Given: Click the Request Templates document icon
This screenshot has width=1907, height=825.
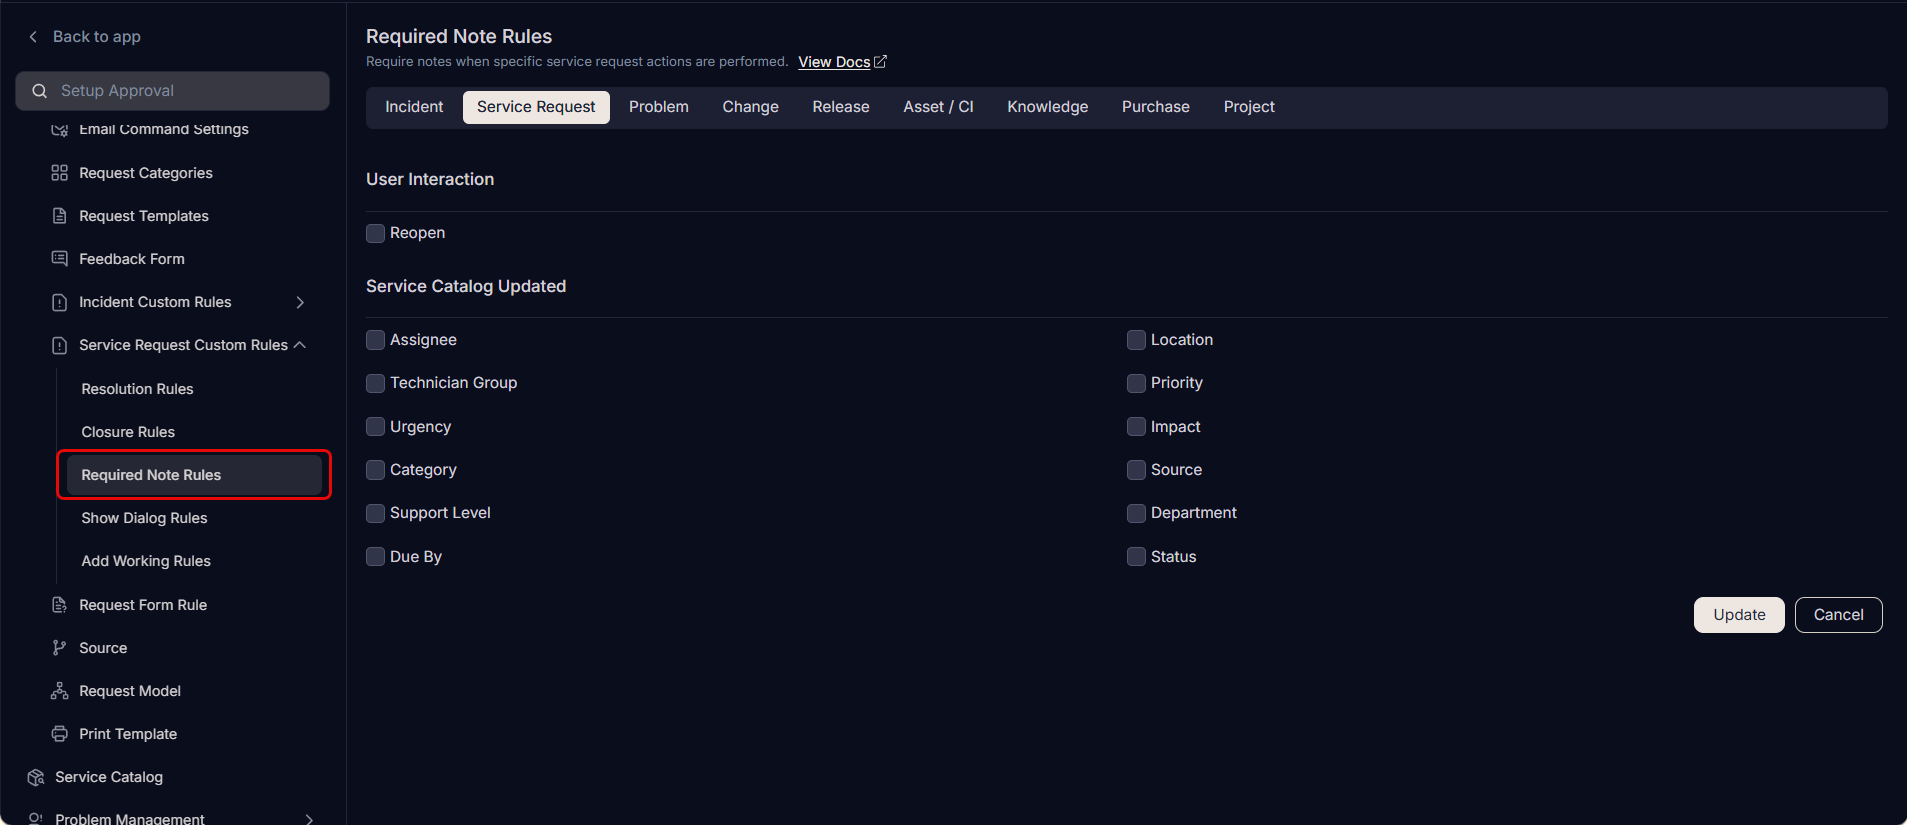Looking at the screenshot, I should [60, 216].
